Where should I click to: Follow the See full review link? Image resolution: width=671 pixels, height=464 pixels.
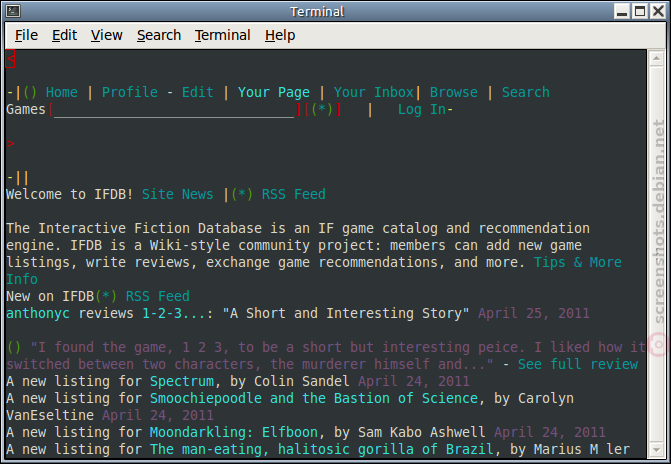(578, 364)
